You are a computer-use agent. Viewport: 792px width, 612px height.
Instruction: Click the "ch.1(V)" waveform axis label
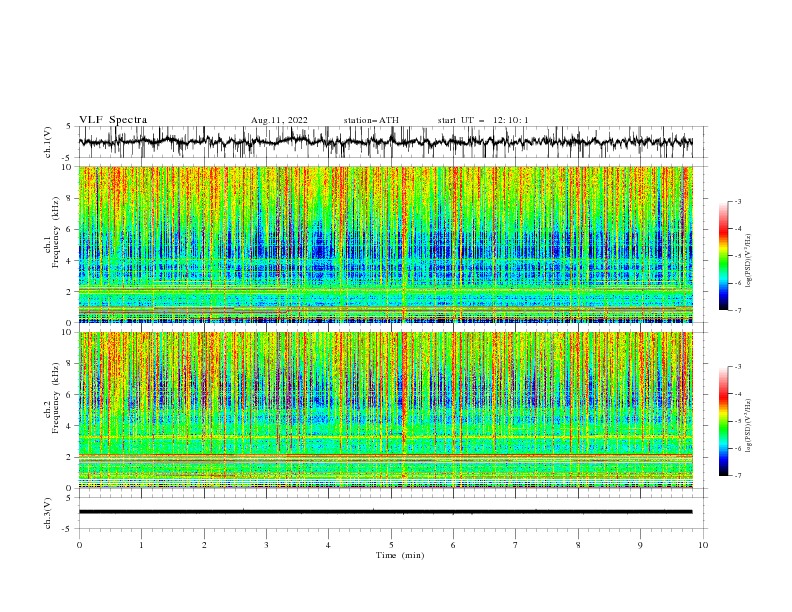pyautogui.click(x=48, y=142)
